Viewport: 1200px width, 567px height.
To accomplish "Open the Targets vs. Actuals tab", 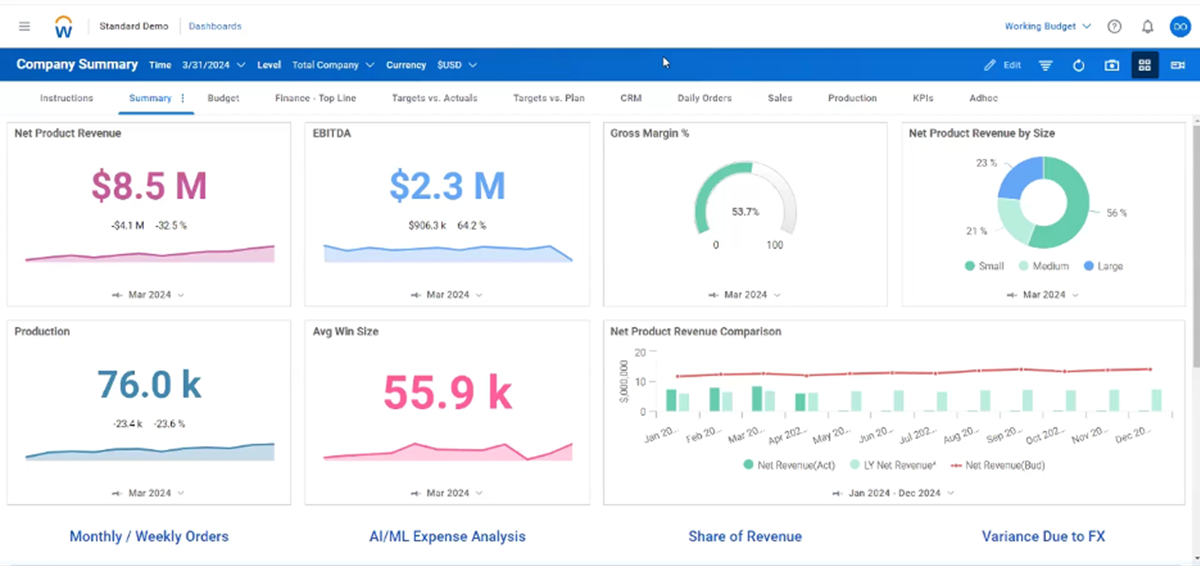I will tap(435, 98).
